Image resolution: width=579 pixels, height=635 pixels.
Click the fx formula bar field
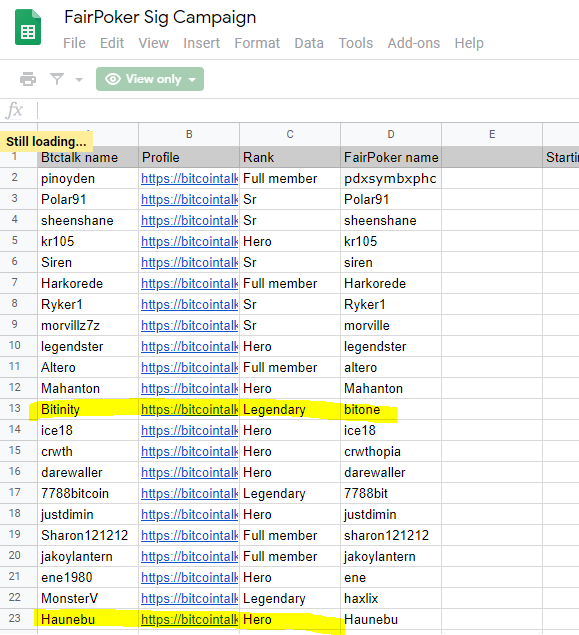coord(310,110)
